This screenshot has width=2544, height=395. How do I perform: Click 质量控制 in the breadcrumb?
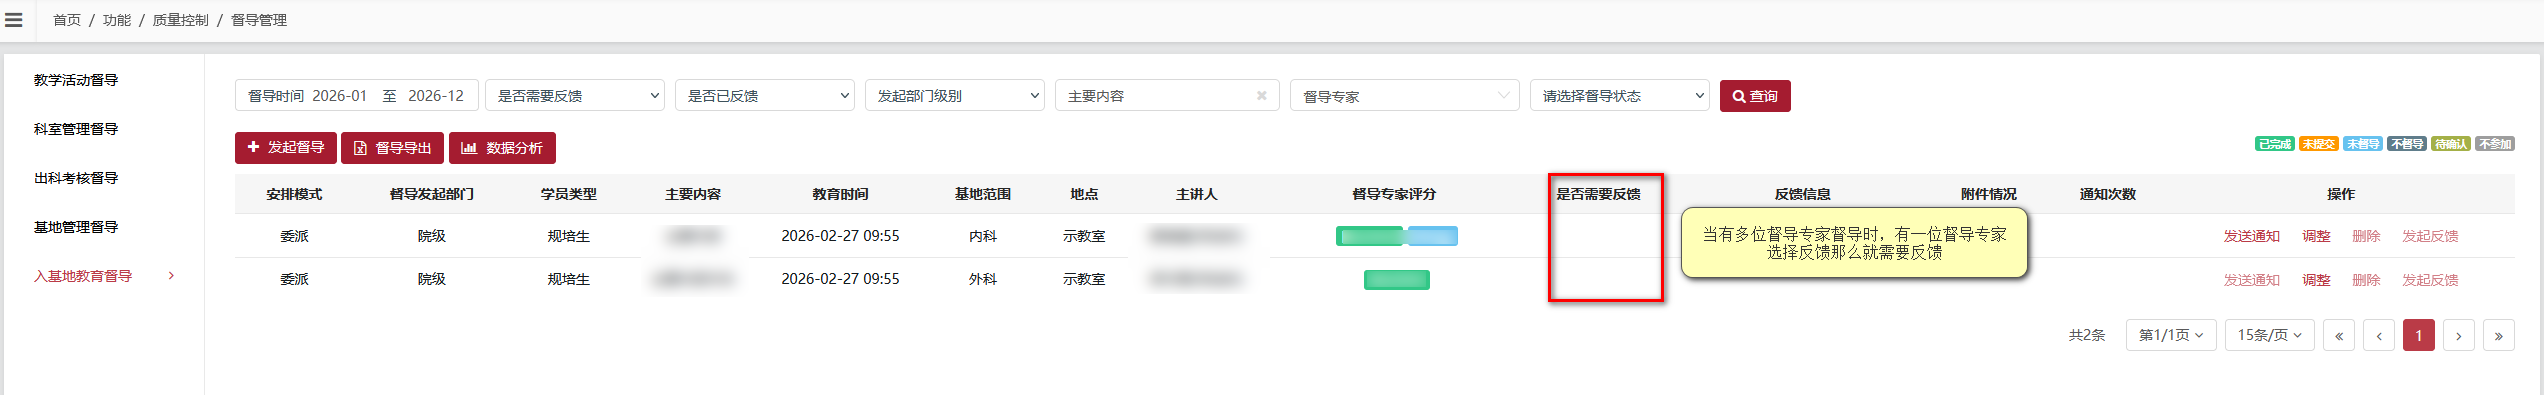coord(181,20)
